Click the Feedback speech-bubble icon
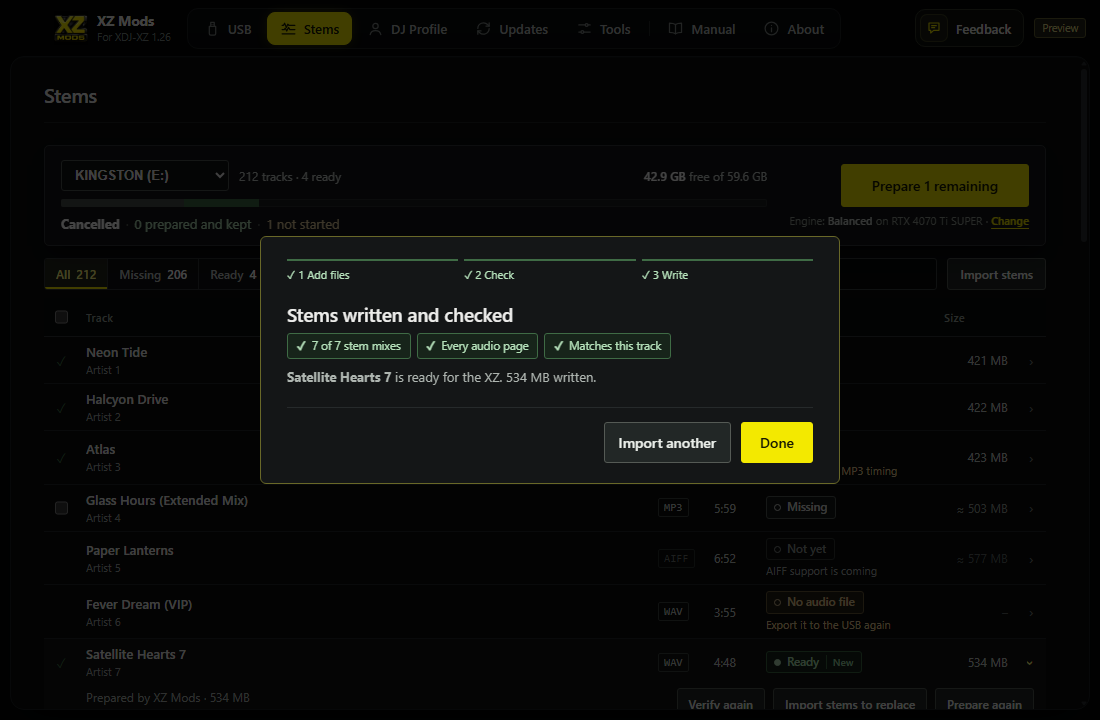 [x=934, y=29]
